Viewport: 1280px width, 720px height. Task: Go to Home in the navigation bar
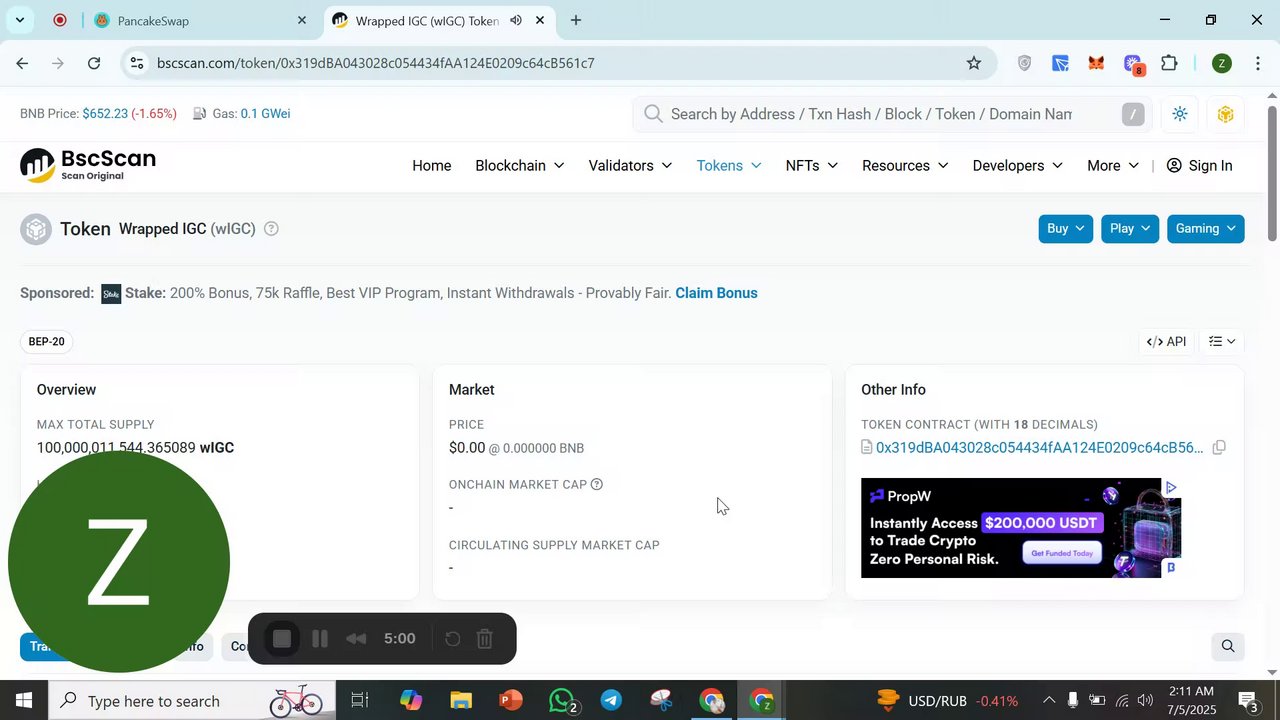[x=432, y=166]
